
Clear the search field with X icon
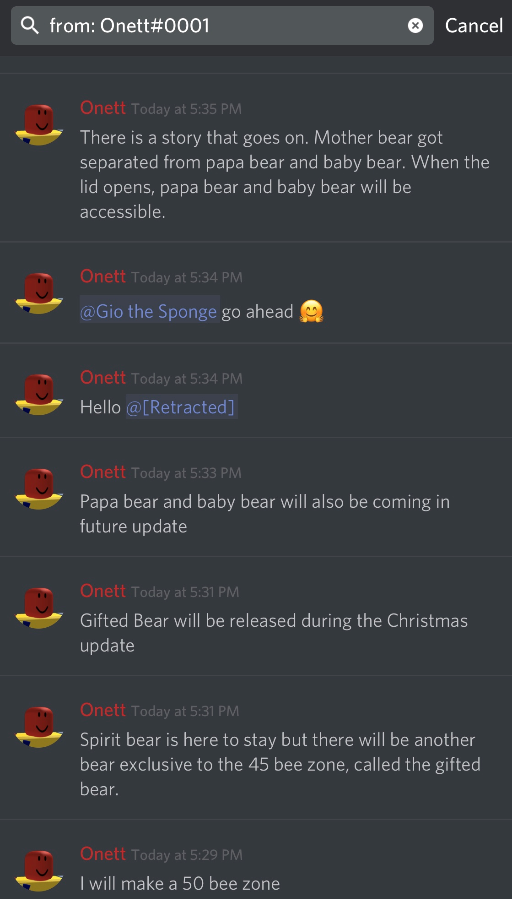point(416,25)
